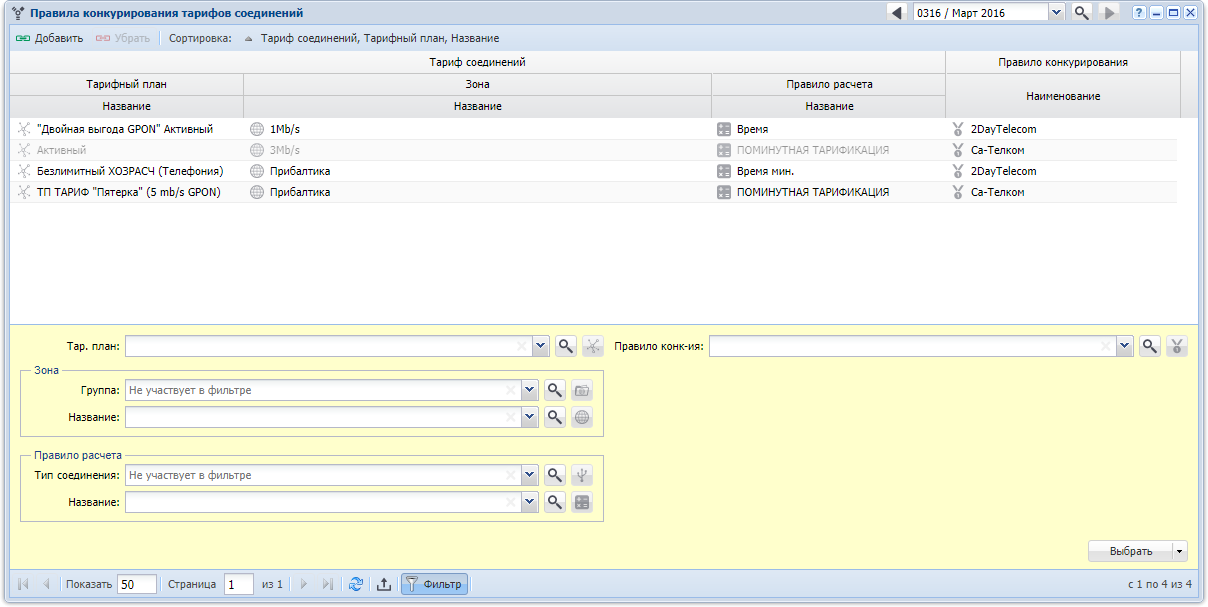Go to the next billing period arrow

pos(1108,13)
